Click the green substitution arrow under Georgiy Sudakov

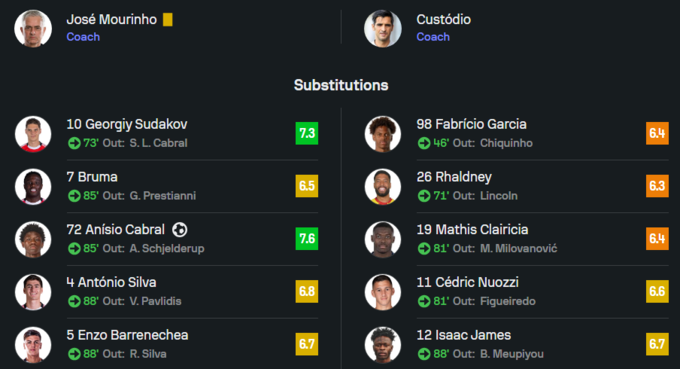click(x=74, y=143)
